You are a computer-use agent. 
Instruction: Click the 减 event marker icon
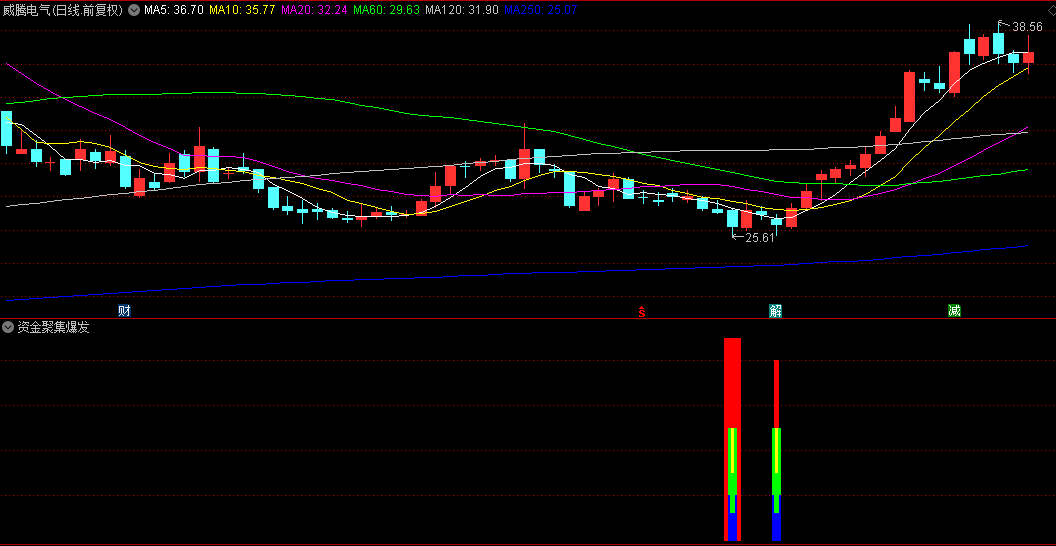(954, 310)
